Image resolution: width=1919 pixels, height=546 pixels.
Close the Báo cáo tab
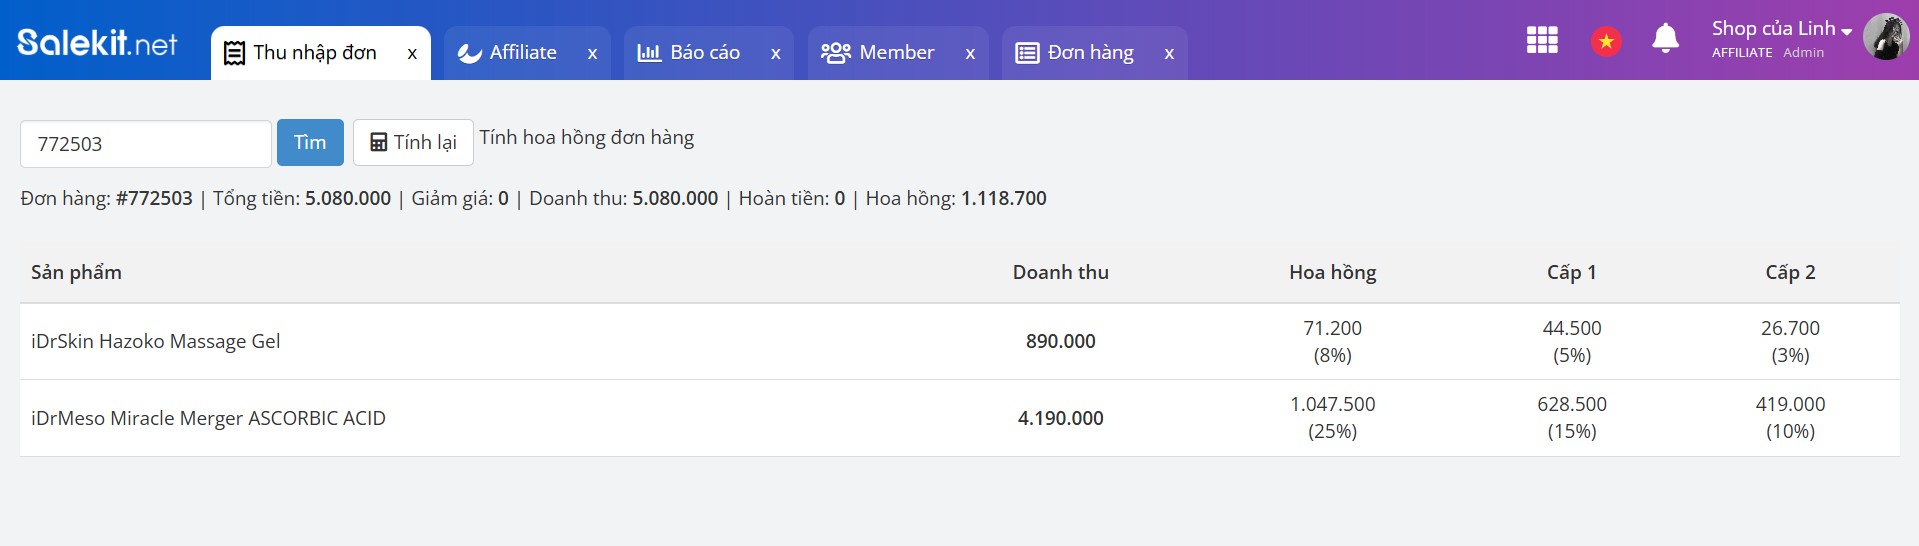pyautogui.click(x=775, y=54)
